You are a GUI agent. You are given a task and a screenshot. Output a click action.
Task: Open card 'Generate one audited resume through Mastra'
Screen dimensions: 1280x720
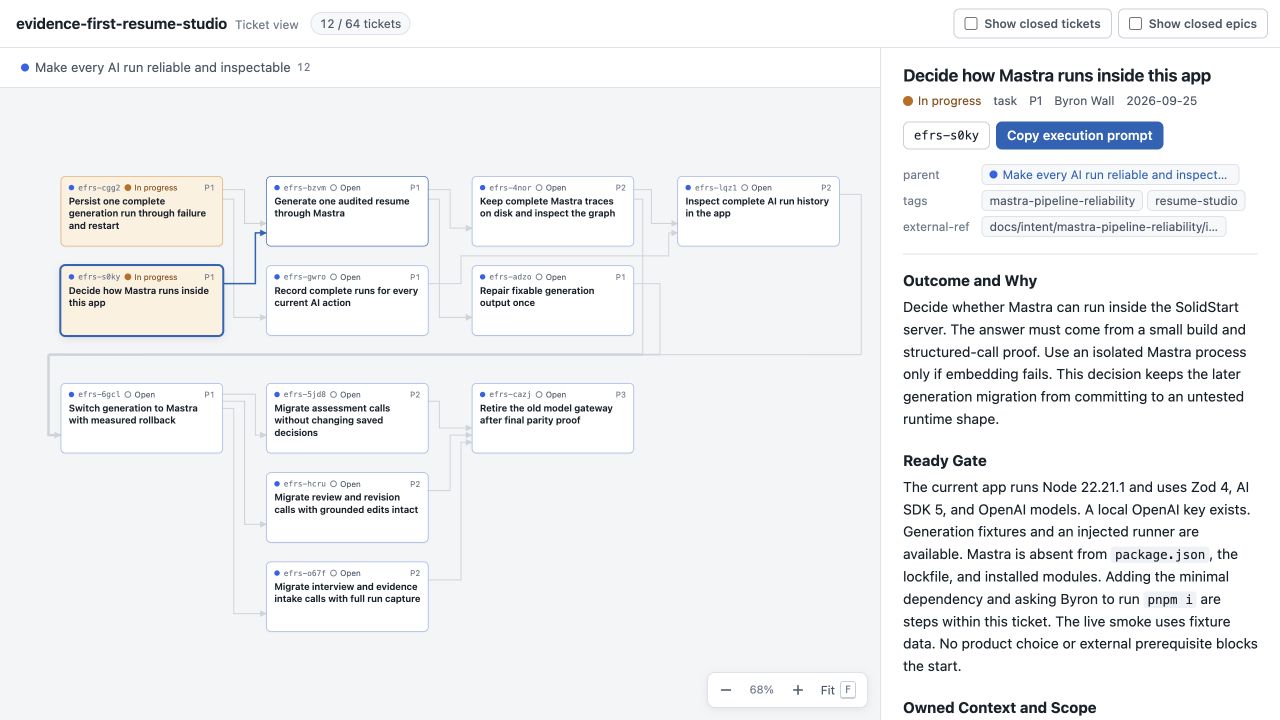(x=347, y=211)
